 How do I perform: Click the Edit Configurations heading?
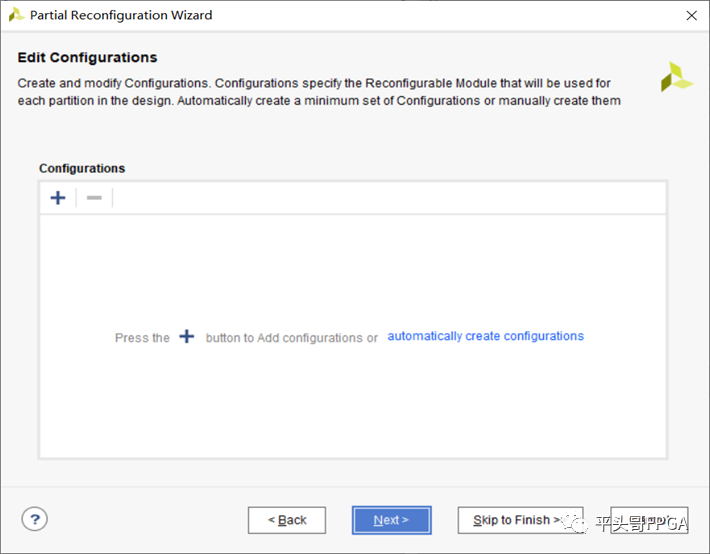click(x=88, y=58)
